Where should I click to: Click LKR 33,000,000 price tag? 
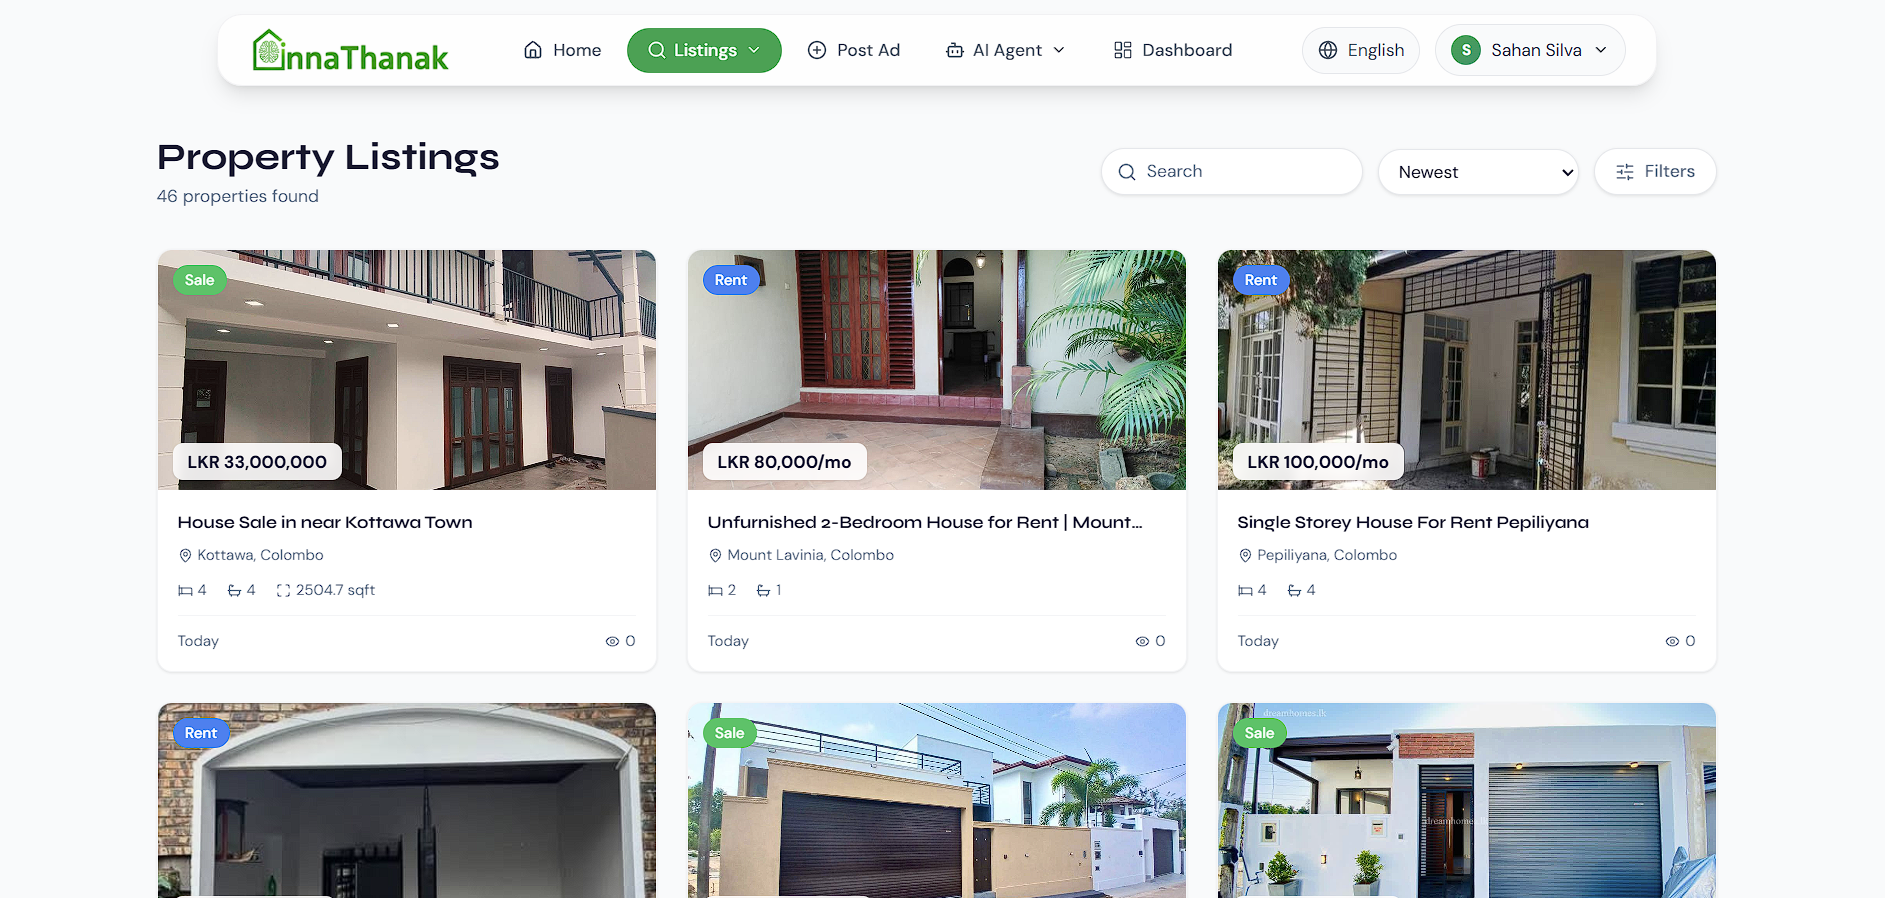[257, 462]
